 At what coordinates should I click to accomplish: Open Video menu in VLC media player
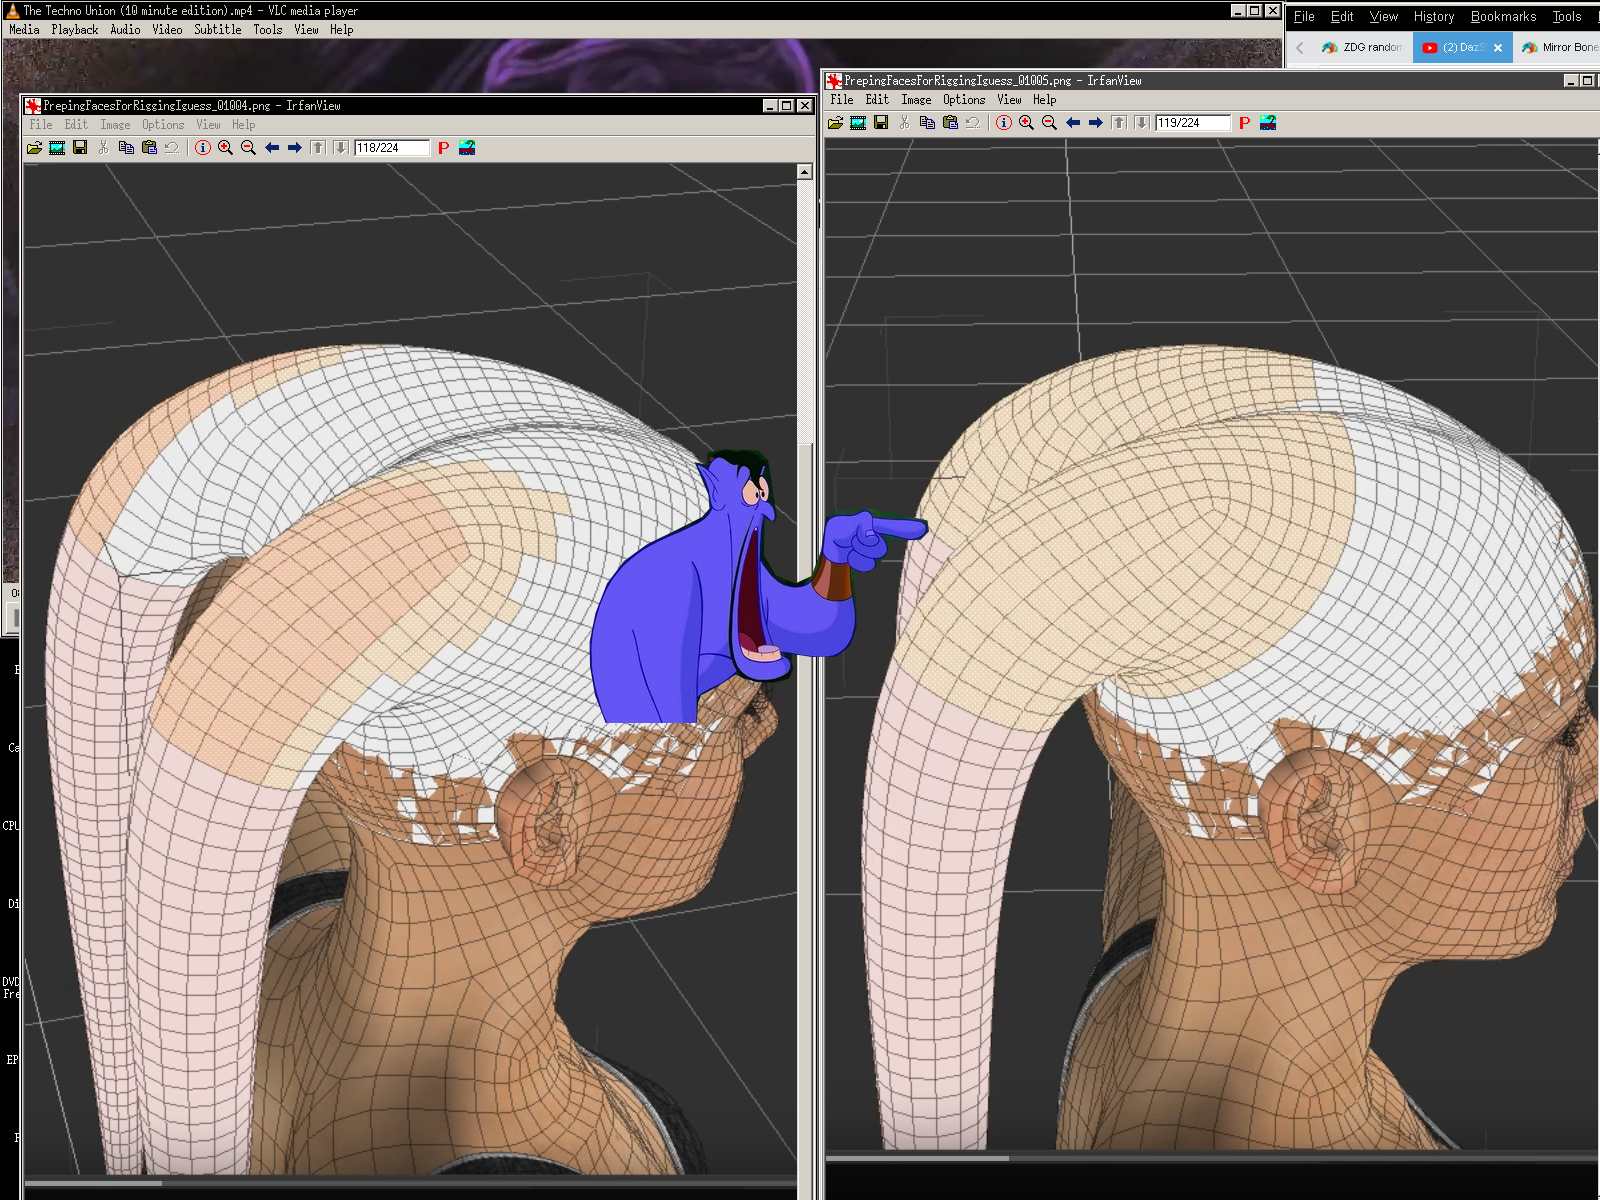167,30
